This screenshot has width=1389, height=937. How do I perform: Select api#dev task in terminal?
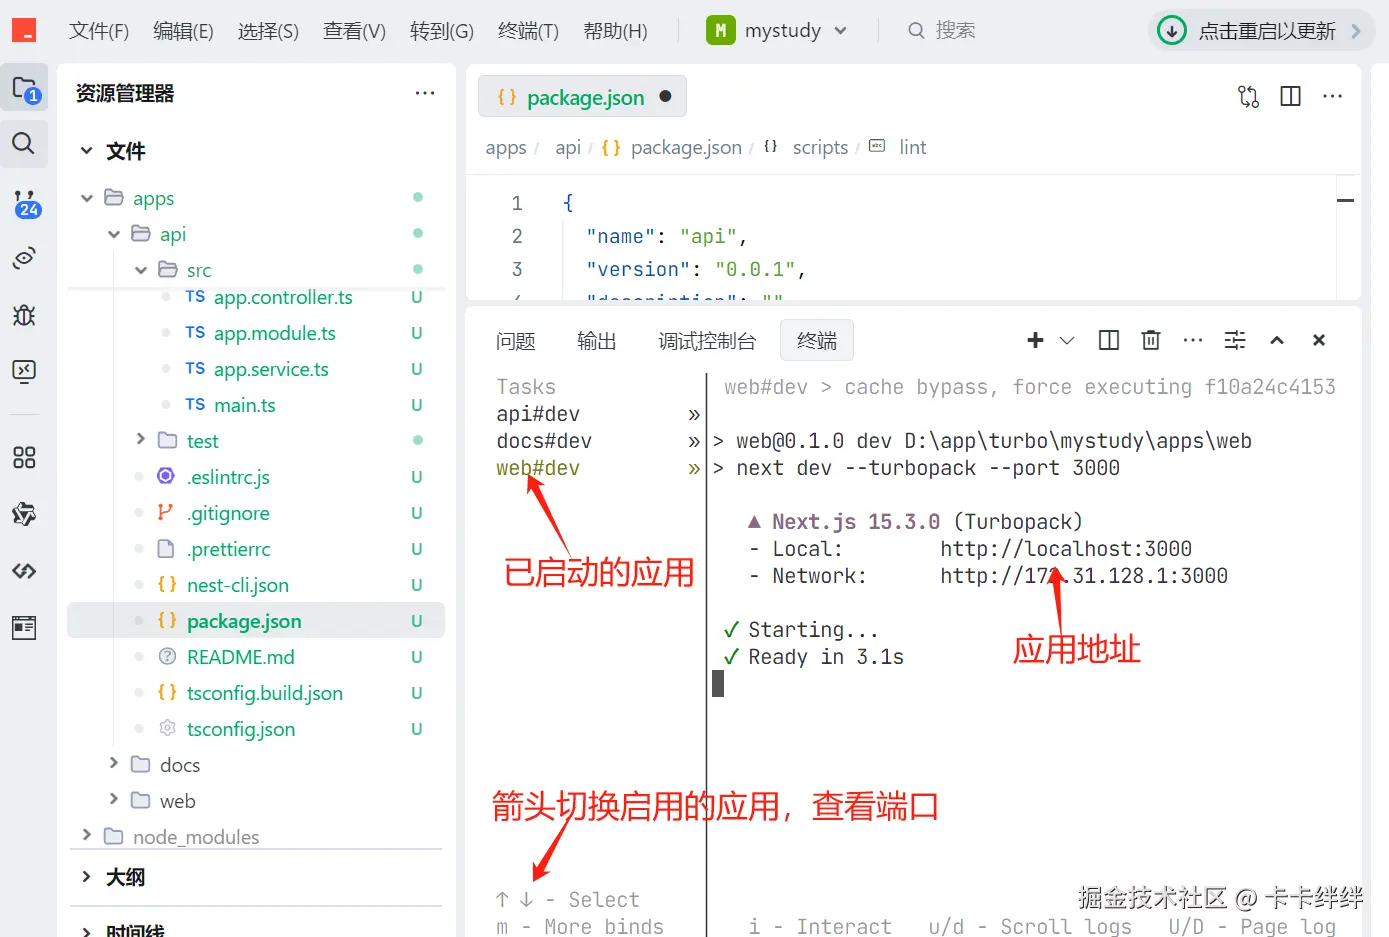point(538,414)
